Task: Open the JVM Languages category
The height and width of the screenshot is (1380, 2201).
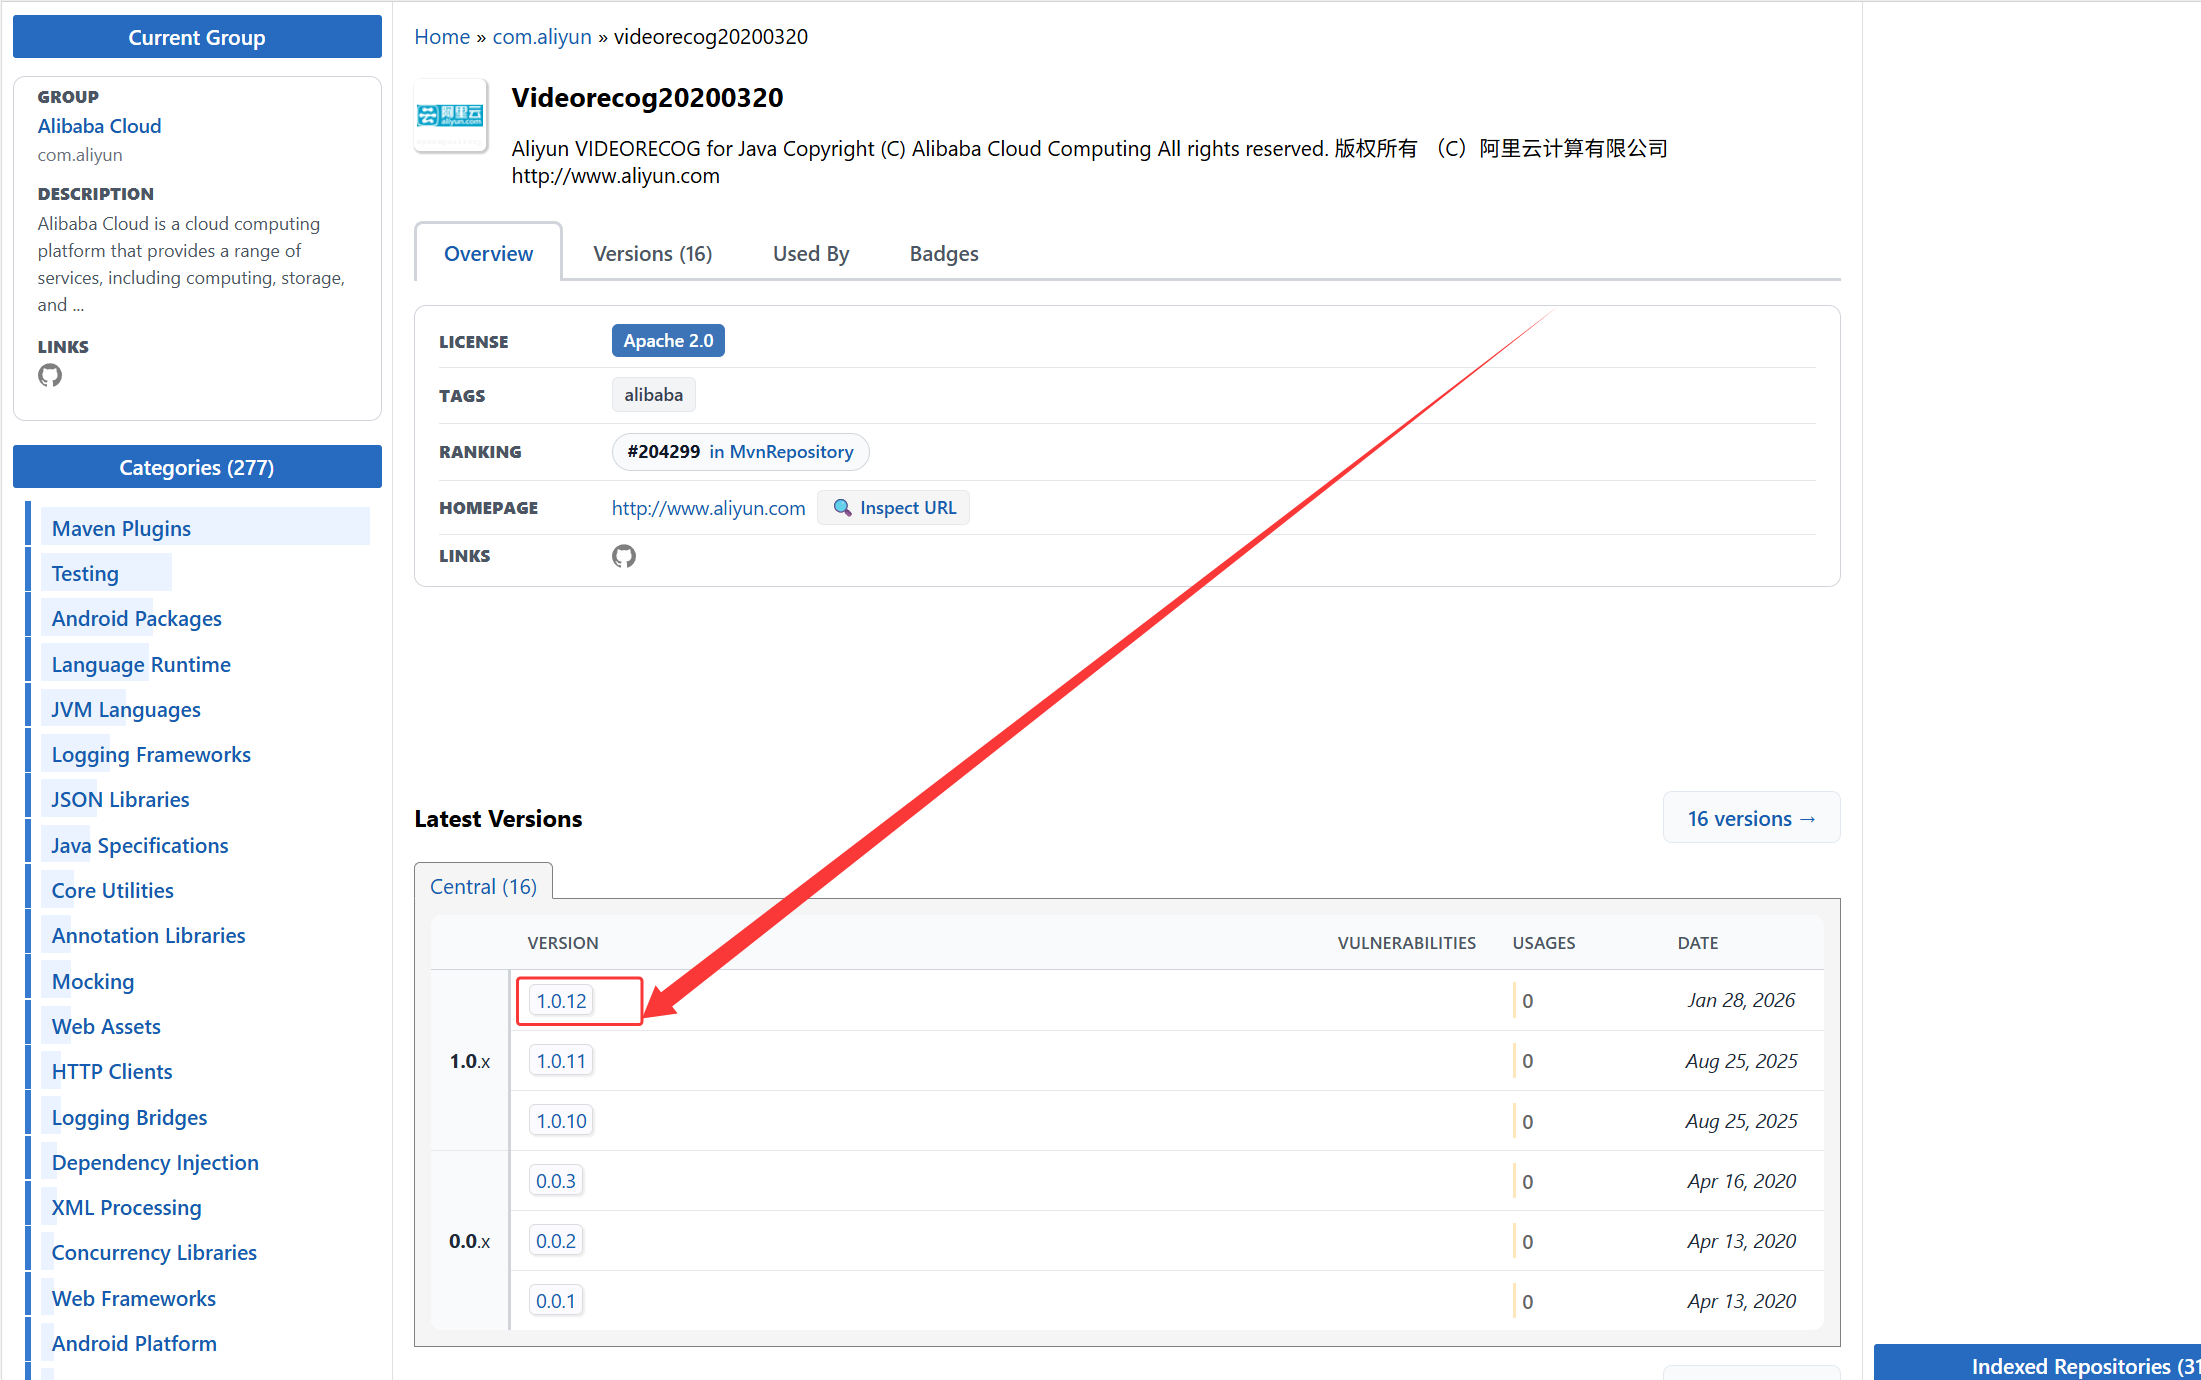Action: point(126,709)
